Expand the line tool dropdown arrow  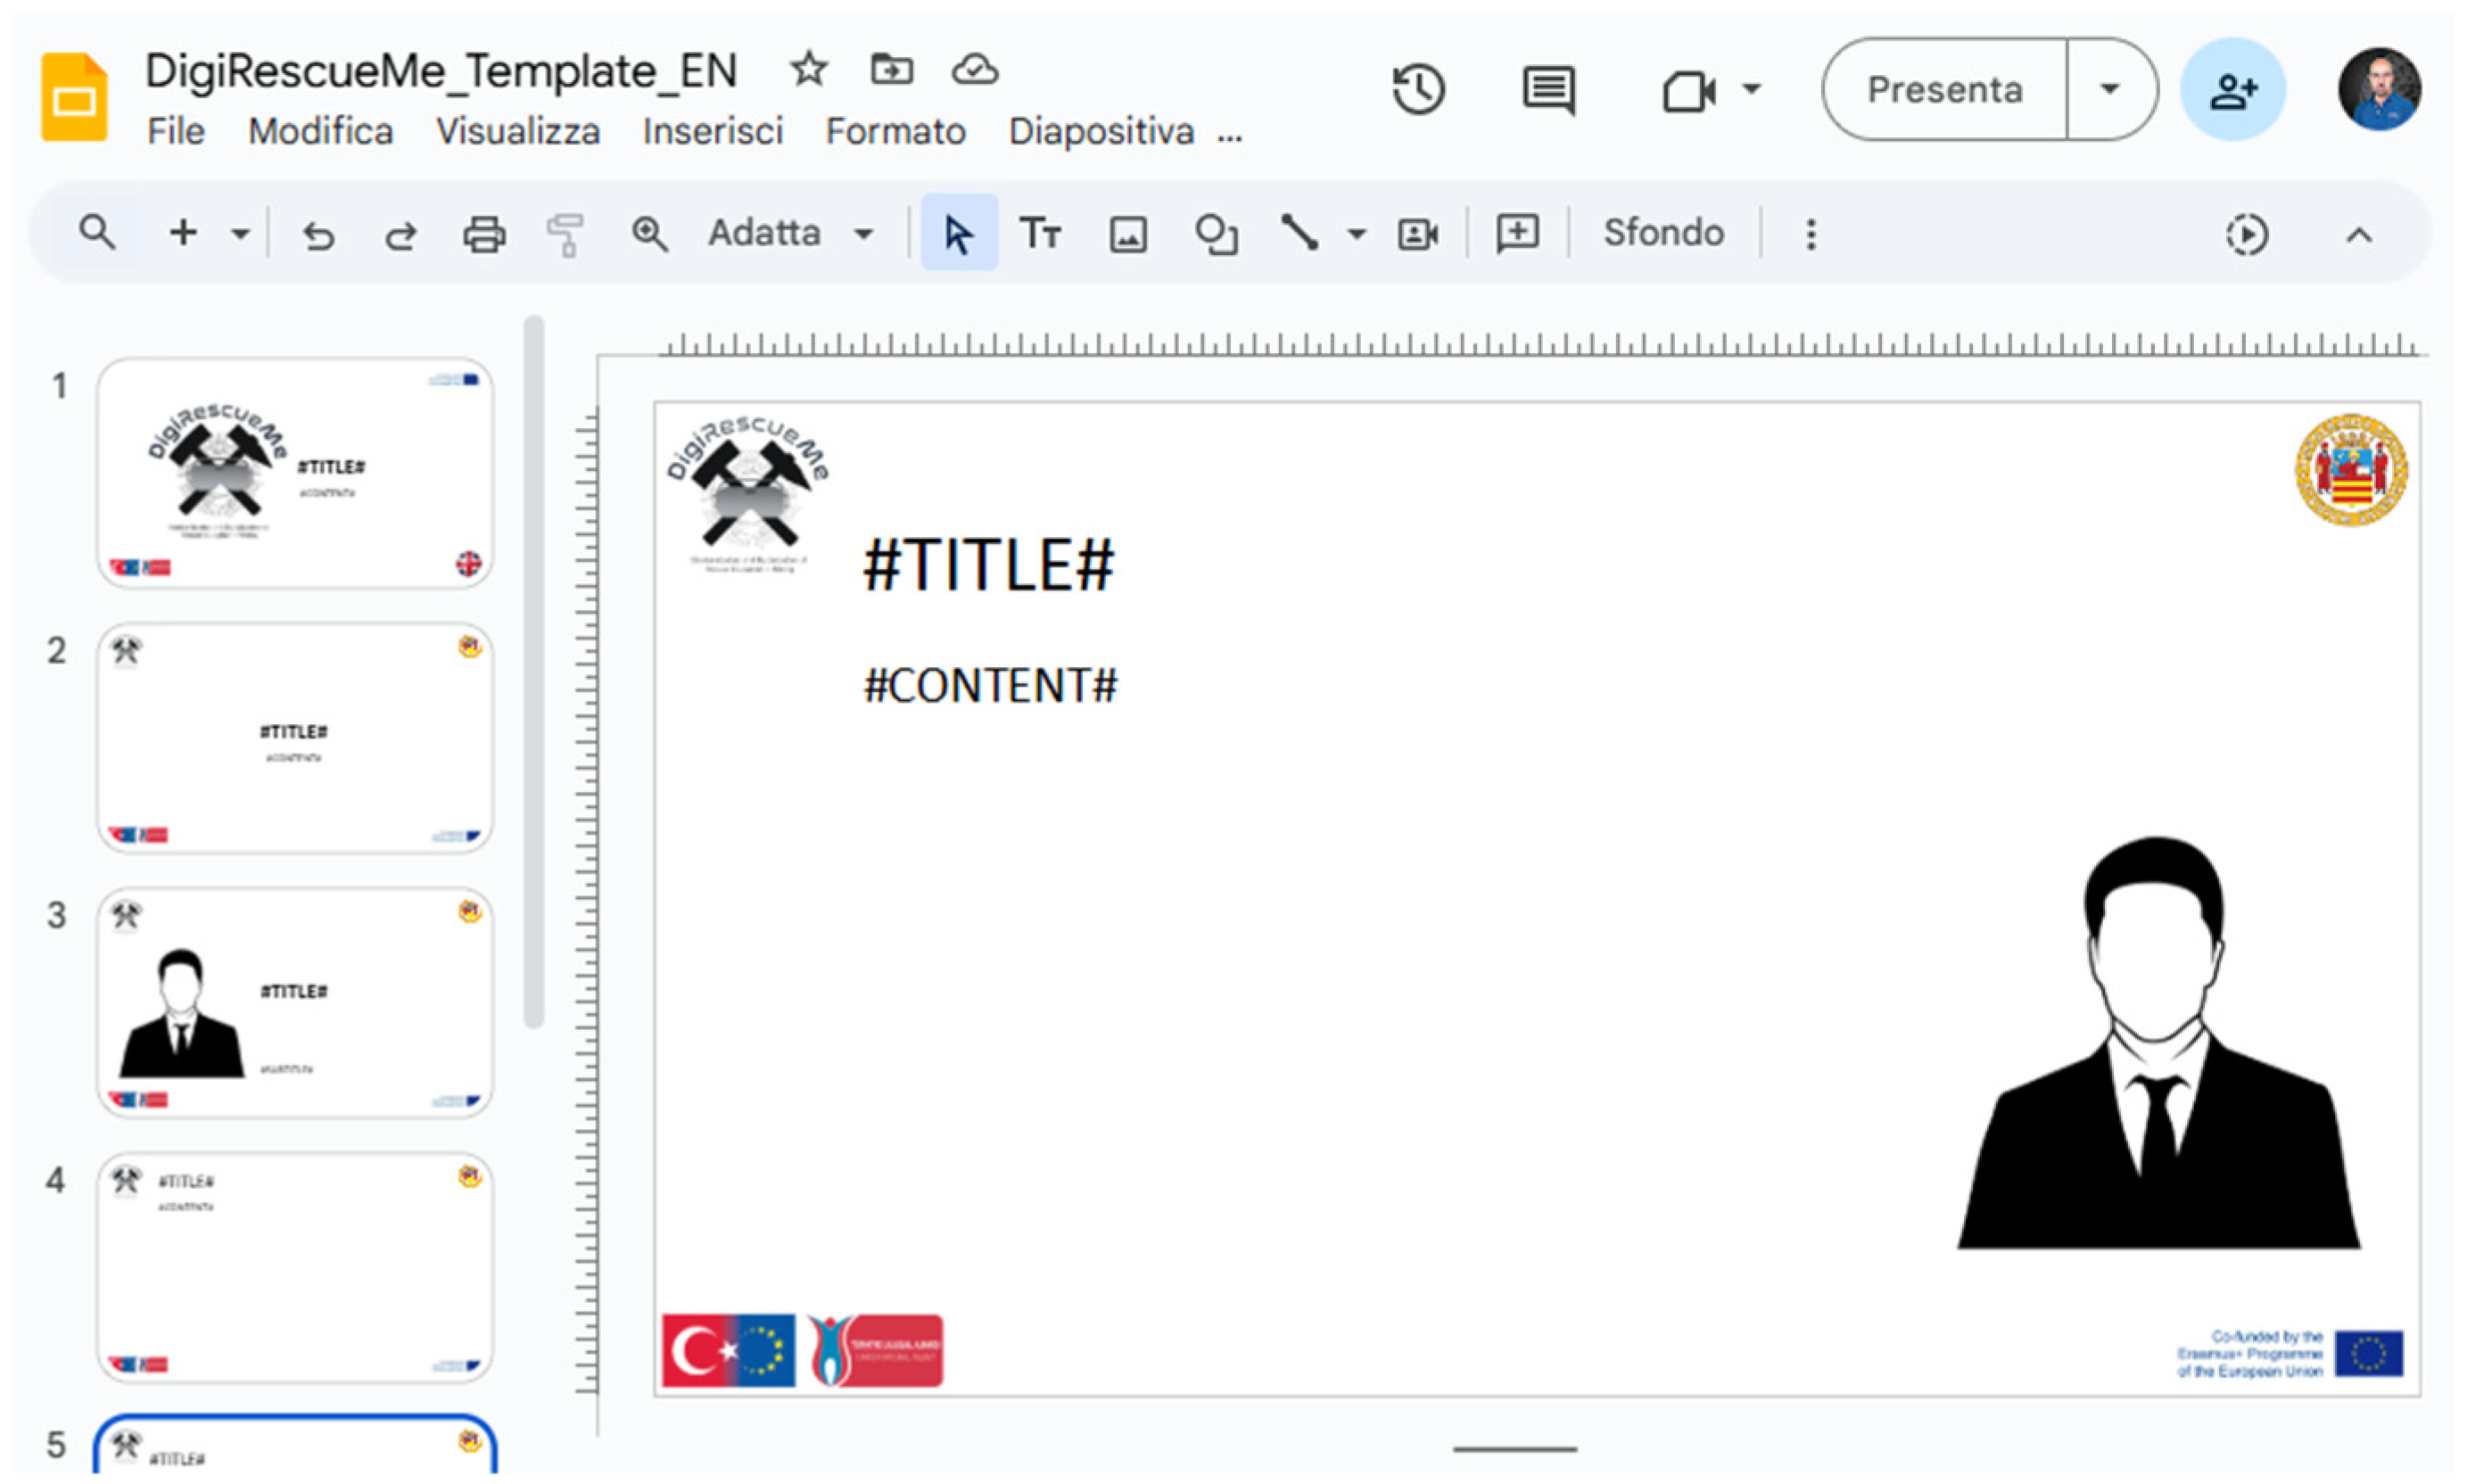coord(1355,234)
